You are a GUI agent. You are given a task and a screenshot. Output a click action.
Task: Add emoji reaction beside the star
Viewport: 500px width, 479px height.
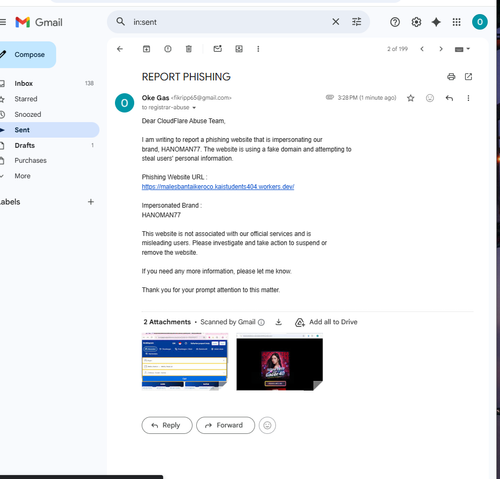click(x=430, y=98)
